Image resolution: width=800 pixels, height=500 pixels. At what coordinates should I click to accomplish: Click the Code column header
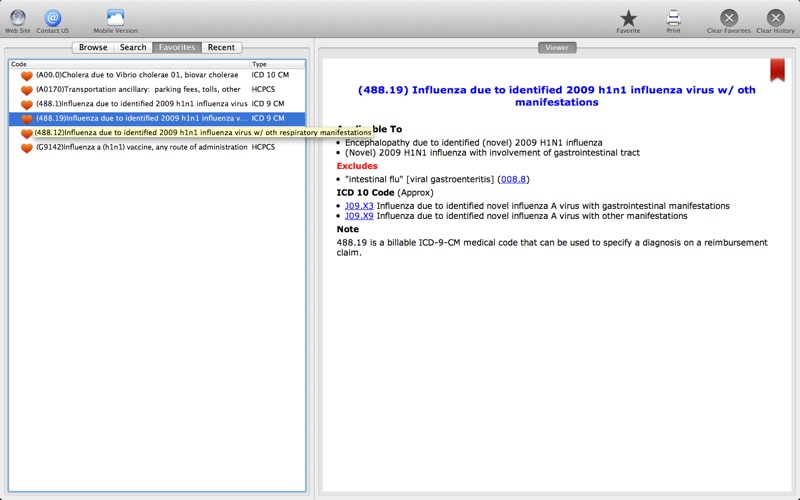[130, 64]
